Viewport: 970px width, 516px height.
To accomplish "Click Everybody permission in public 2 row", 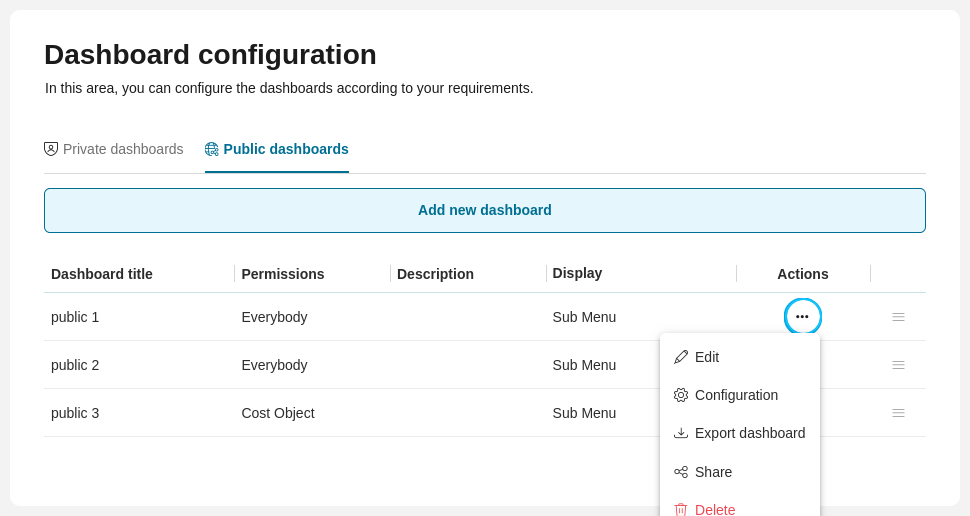I will coord(274,365).
